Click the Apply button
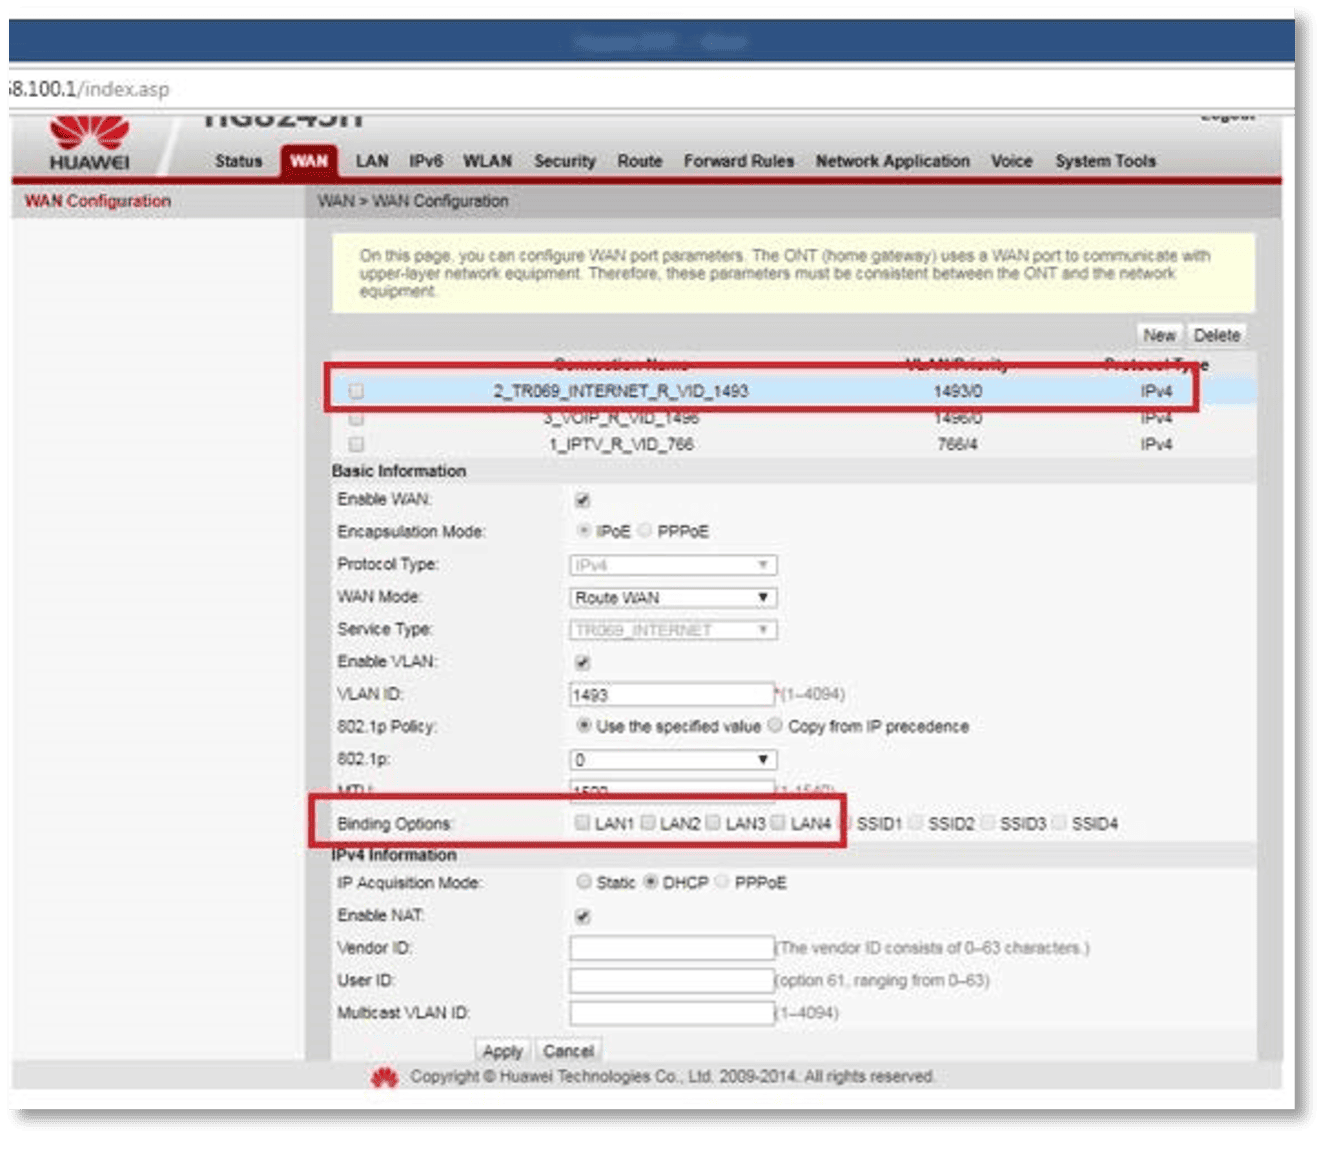The height and width of the screenshot is (1168, 1338). pyautogui.click(x=502, y=1051)
